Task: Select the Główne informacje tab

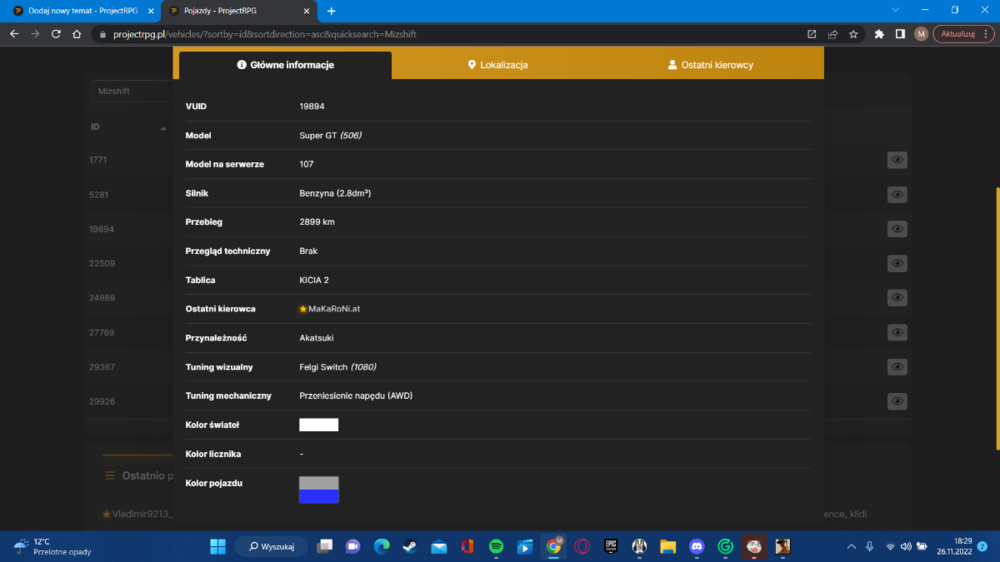Action: click(285, 64)
